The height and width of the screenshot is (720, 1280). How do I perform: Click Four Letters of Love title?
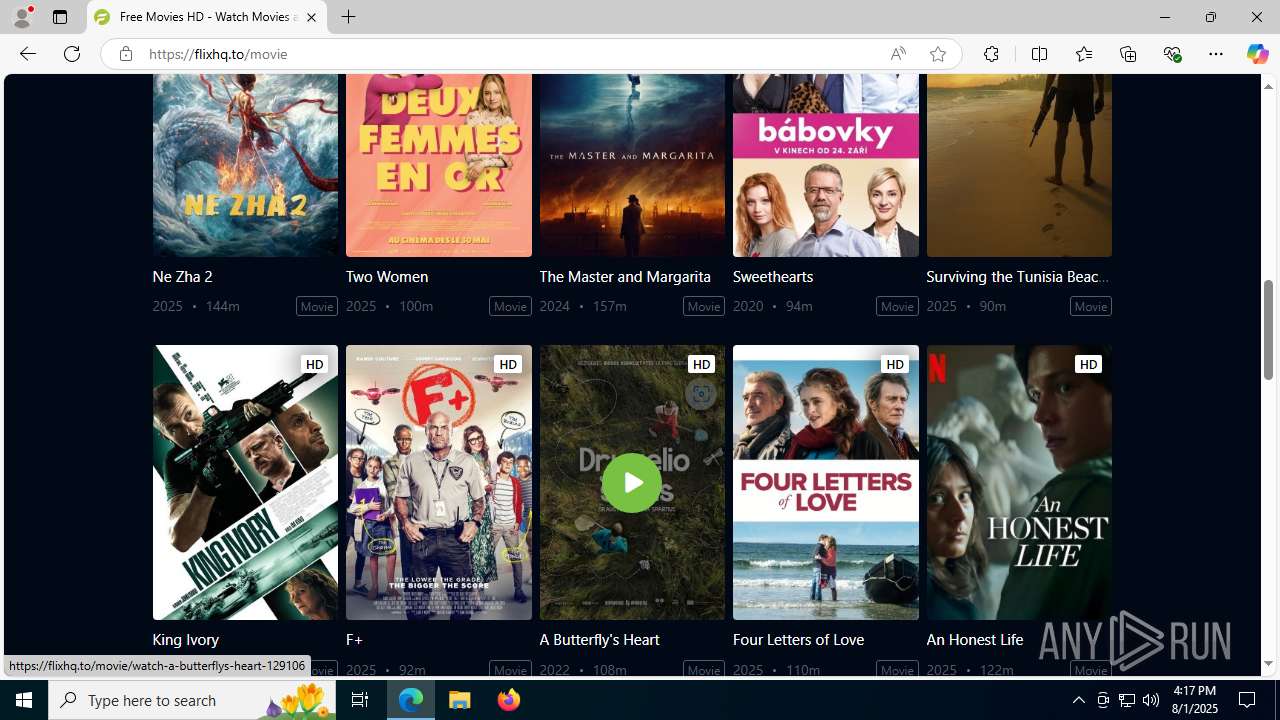(798, 639)
